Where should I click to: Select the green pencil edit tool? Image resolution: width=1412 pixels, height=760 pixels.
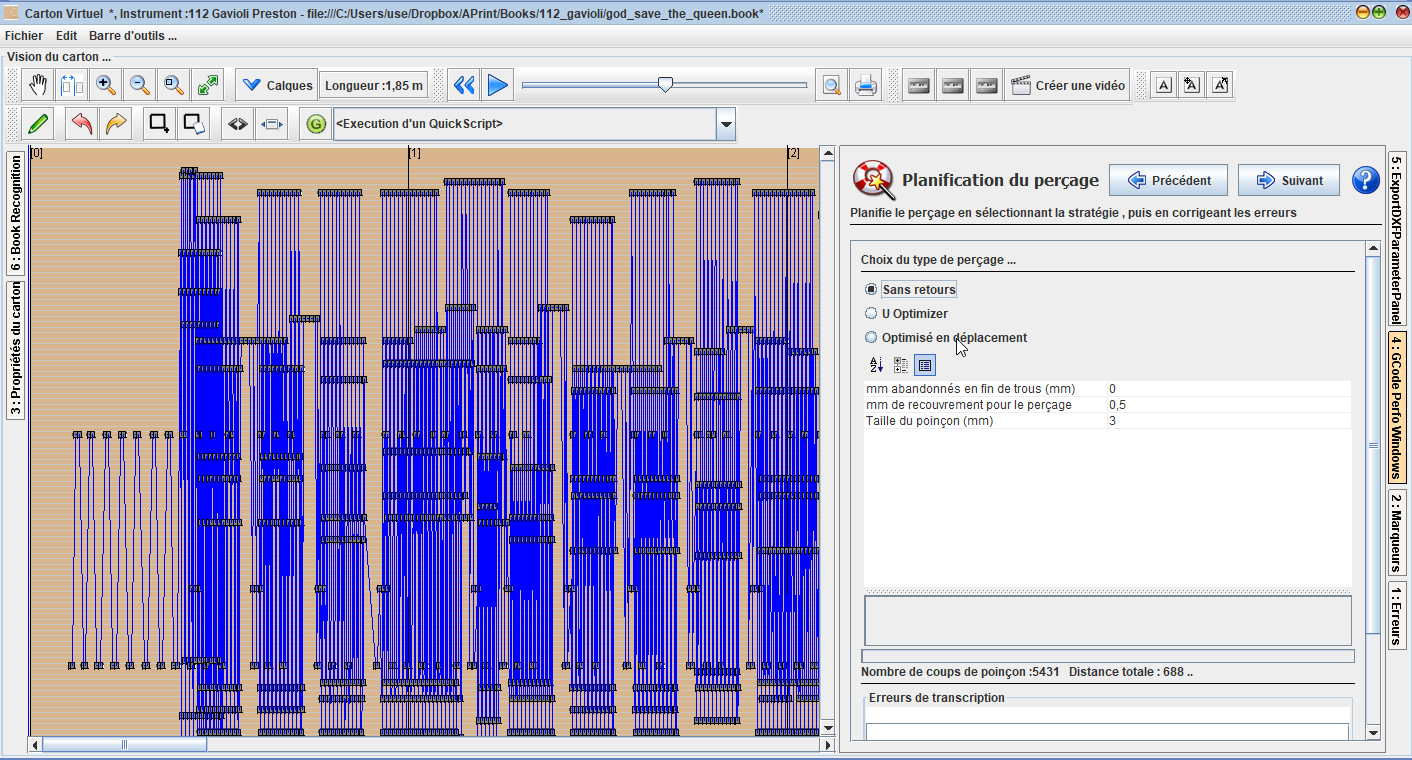(x=38, y=124)
